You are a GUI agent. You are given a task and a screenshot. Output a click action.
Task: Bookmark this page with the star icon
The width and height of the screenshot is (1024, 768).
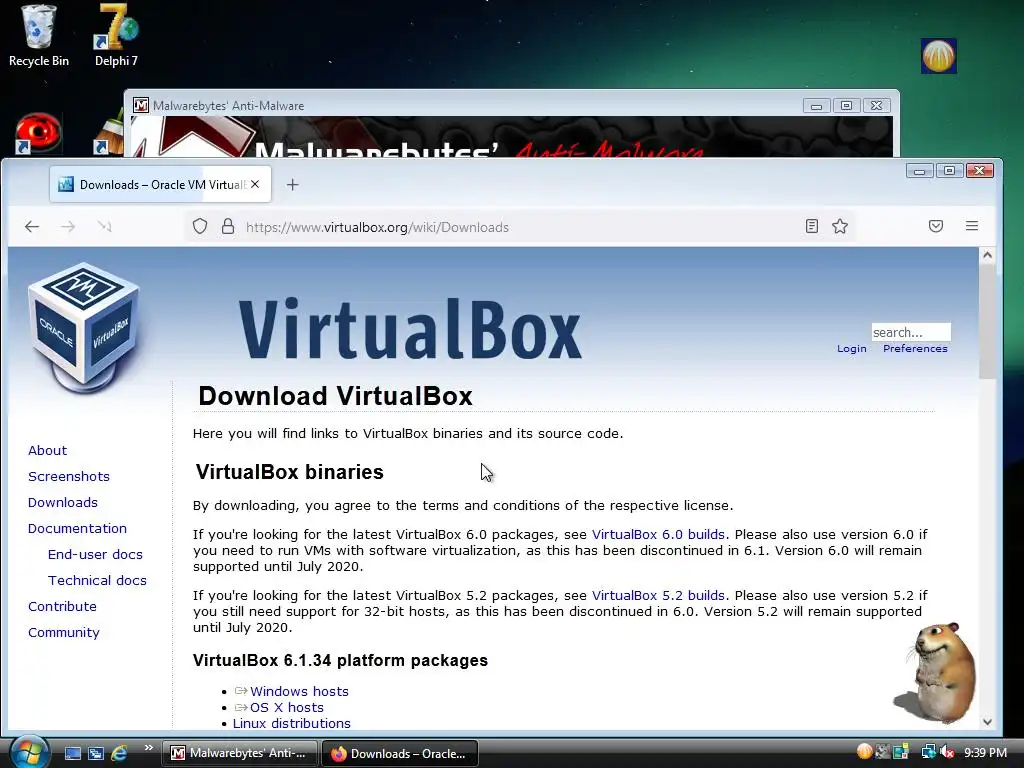click(x=840, y=226)
